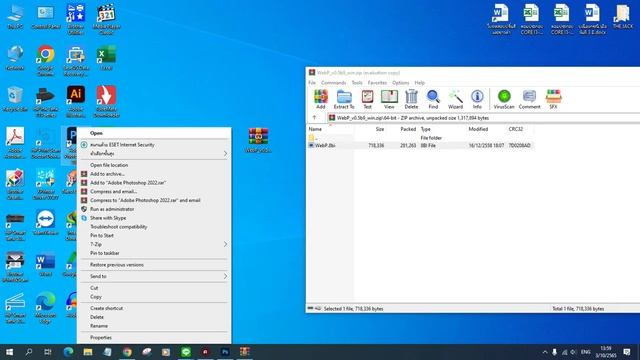Open WinRAR Tools menu
This screenshot has height=360, width=640.
357,82
